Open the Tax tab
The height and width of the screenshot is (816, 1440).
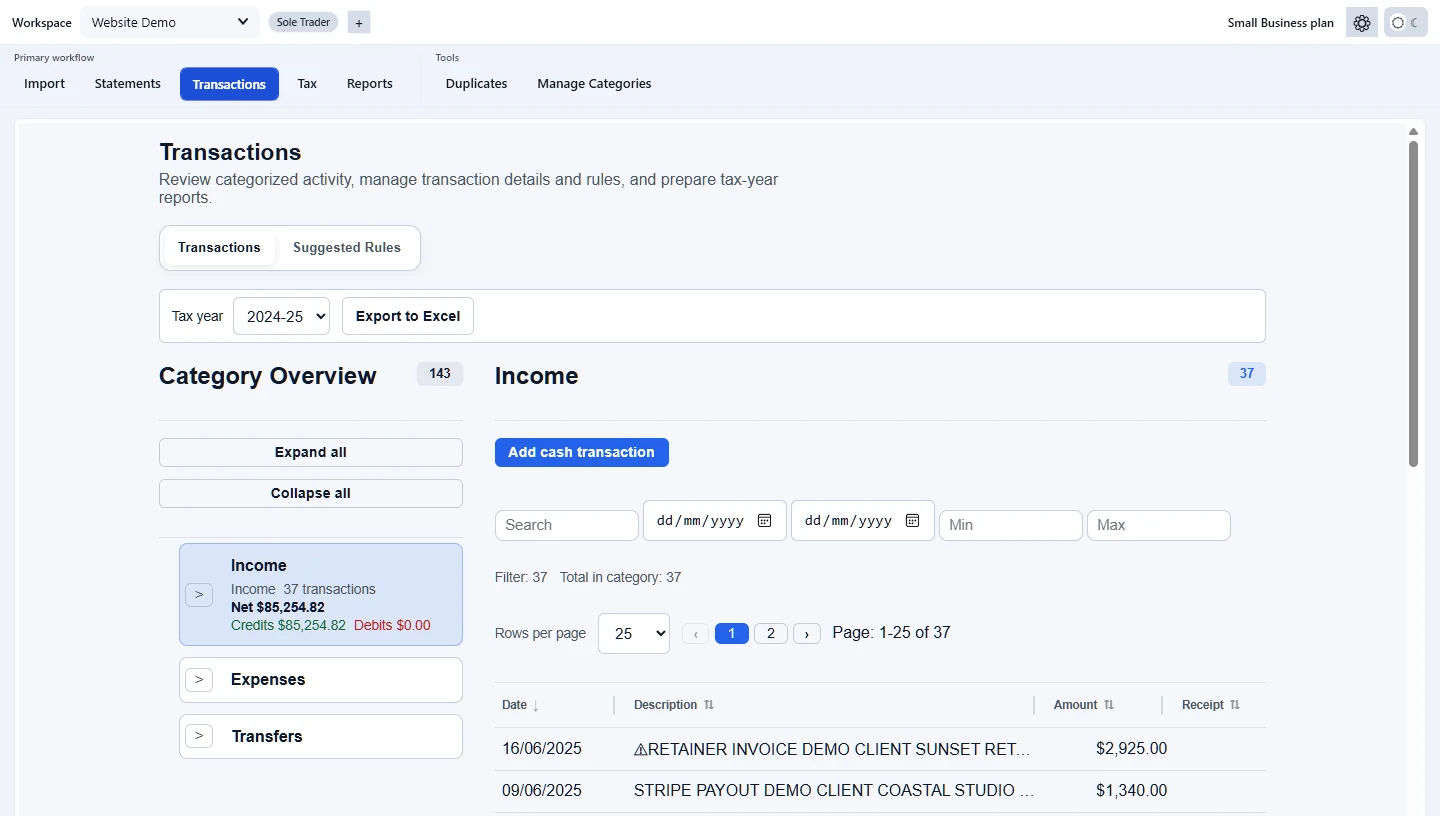point(307,84)
